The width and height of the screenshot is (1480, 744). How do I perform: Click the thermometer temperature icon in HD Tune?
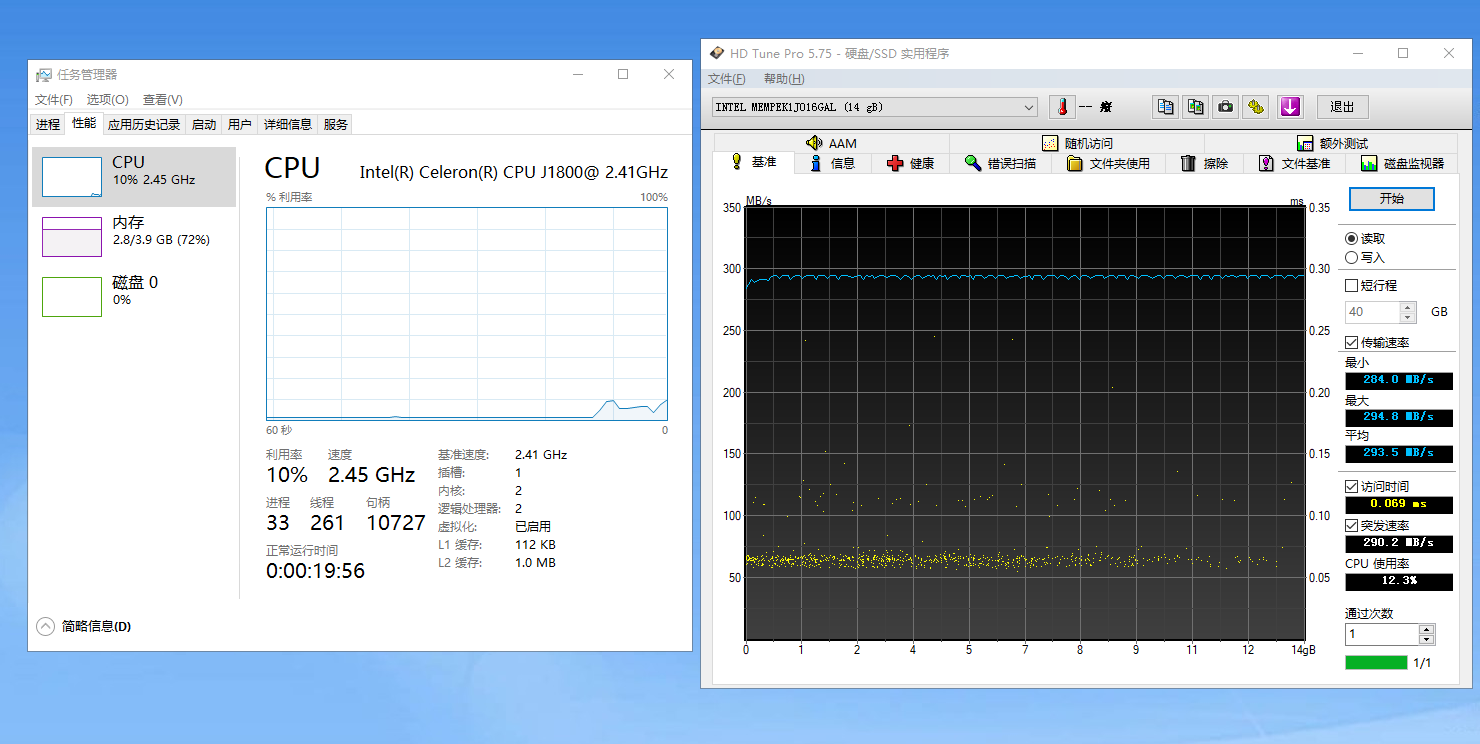coord(1062,107)
